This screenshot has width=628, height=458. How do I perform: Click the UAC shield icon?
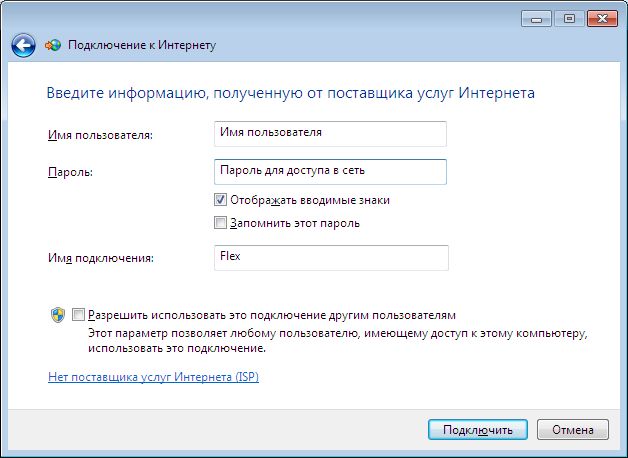(x=58, y=315)
